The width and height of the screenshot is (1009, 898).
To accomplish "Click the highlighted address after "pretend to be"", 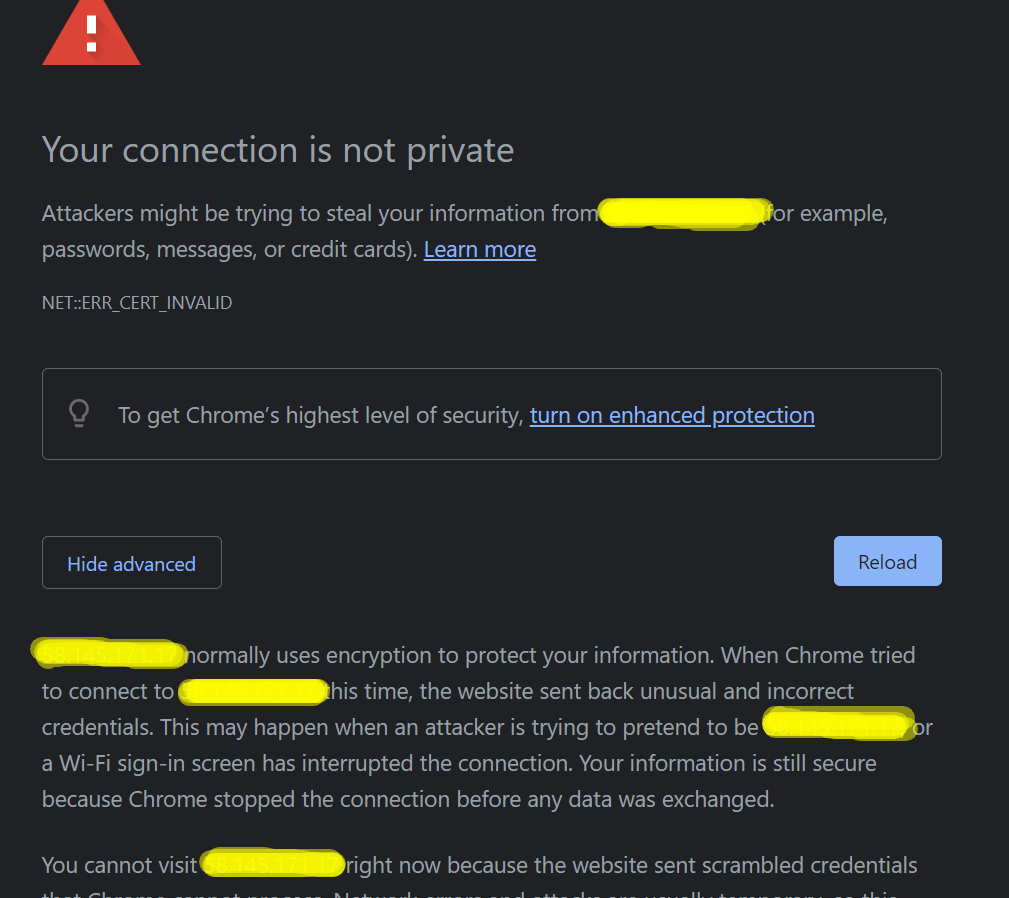I will click(838, 725).
